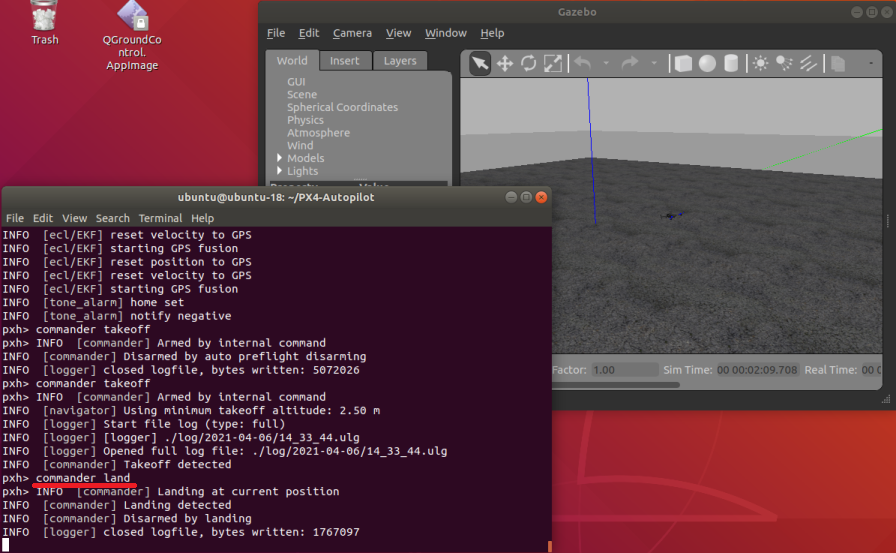Open Gazebo View menu
This screenshot has width=896, height=553.
click(398, 33)
